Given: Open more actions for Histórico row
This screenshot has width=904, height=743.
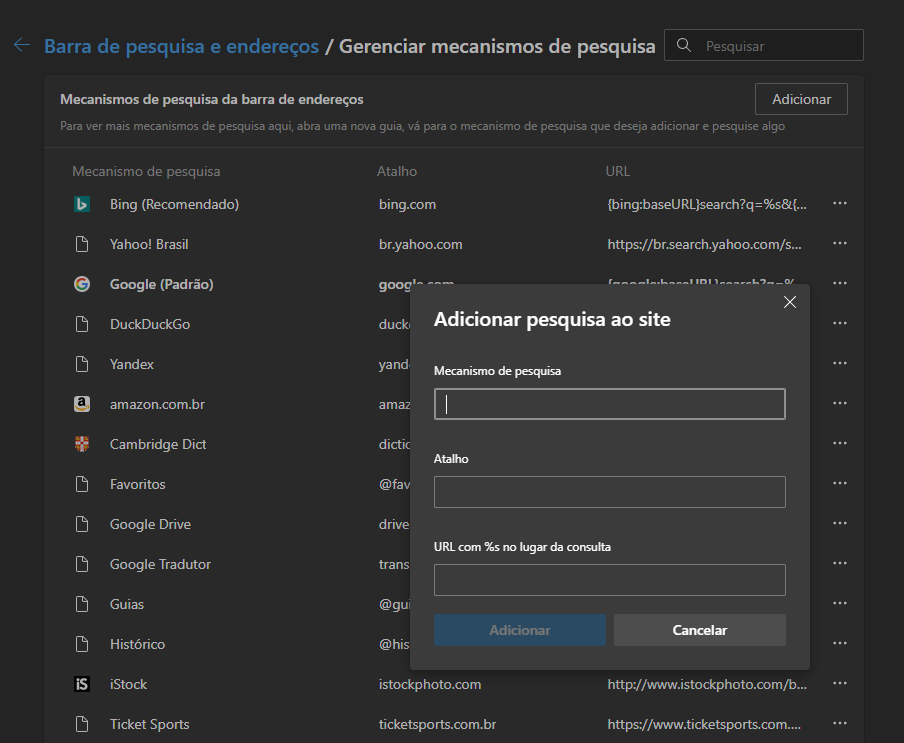Looking at the screenshot, I should coord(840,643).
